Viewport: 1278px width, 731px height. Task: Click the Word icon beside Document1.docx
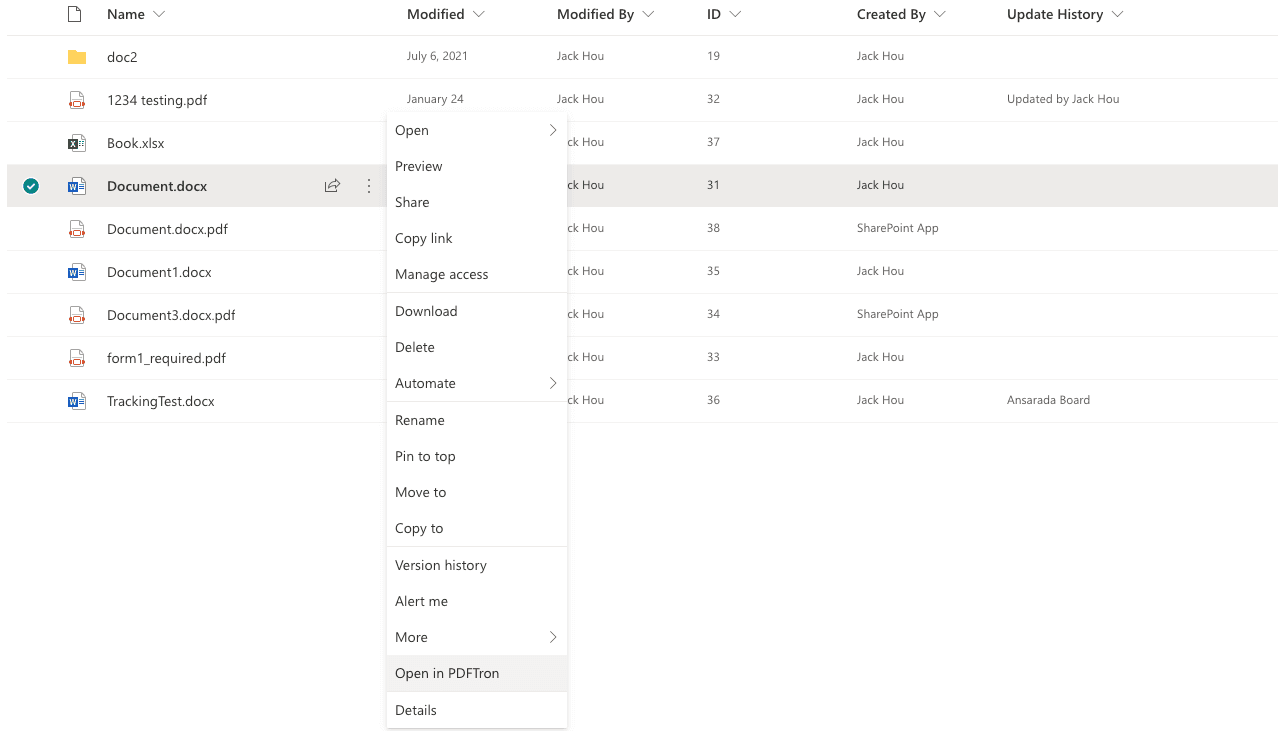pos(77,272)
